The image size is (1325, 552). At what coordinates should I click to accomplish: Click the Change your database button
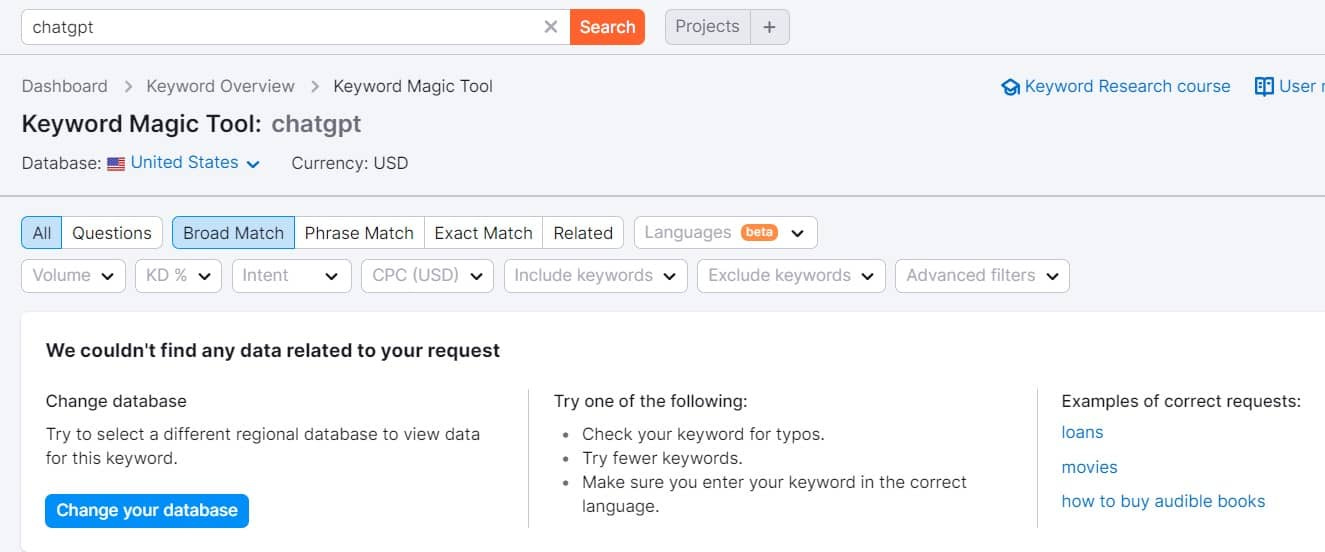click(x=147, y=510)
